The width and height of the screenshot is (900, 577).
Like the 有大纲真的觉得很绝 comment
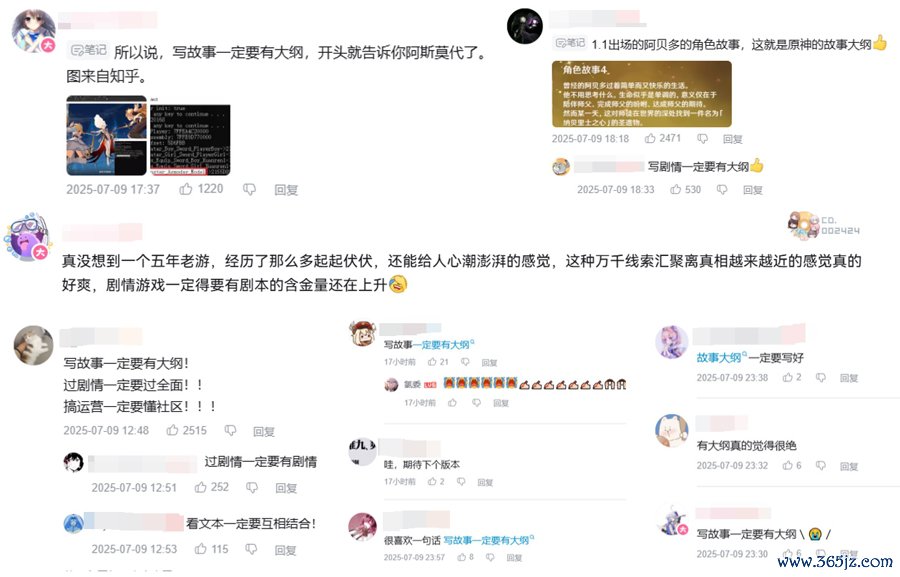coord(788,465)
